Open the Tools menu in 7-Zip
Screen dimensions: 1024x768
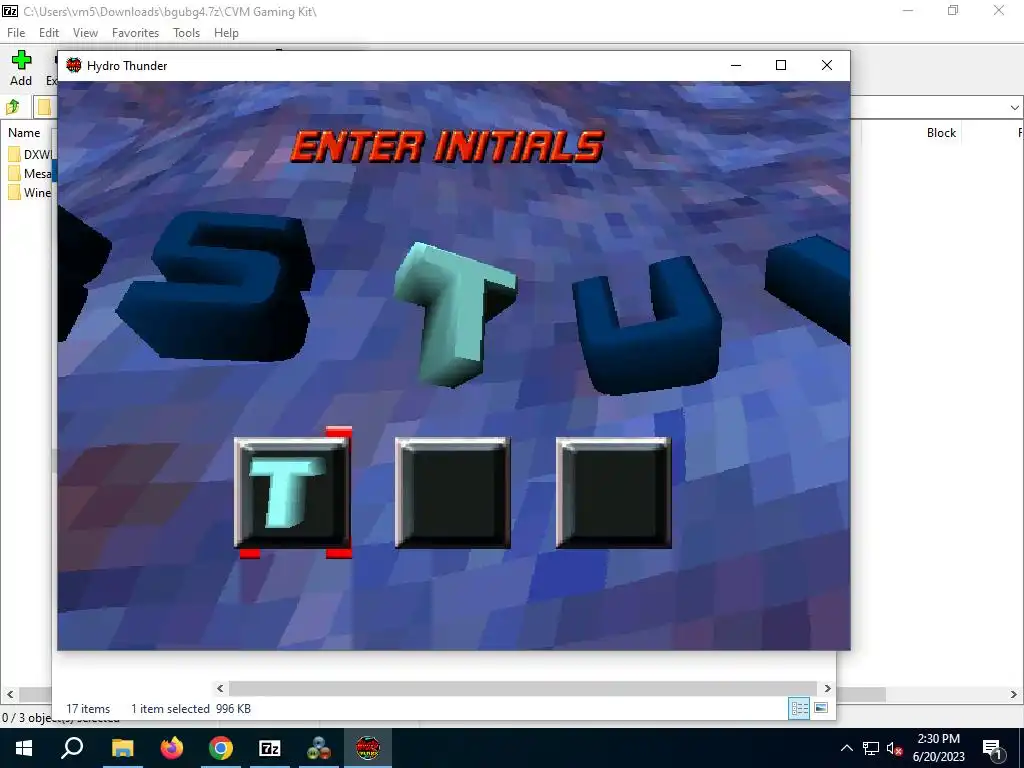coord(186,33)
